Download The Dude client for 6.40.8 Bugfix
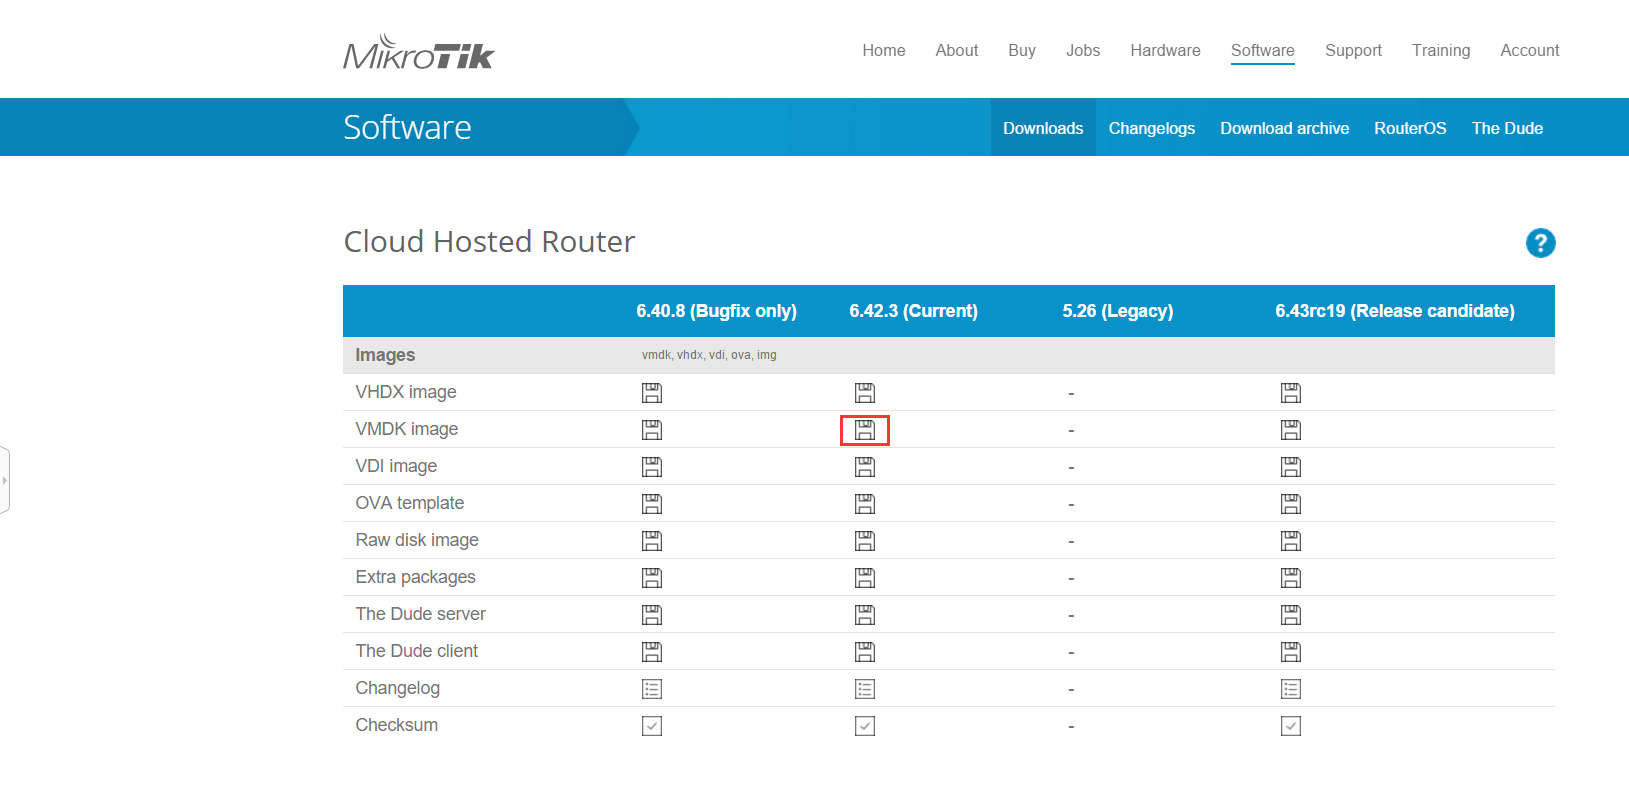The width and height of the screenshot is (1629, 788). click(x=652, y=652)
